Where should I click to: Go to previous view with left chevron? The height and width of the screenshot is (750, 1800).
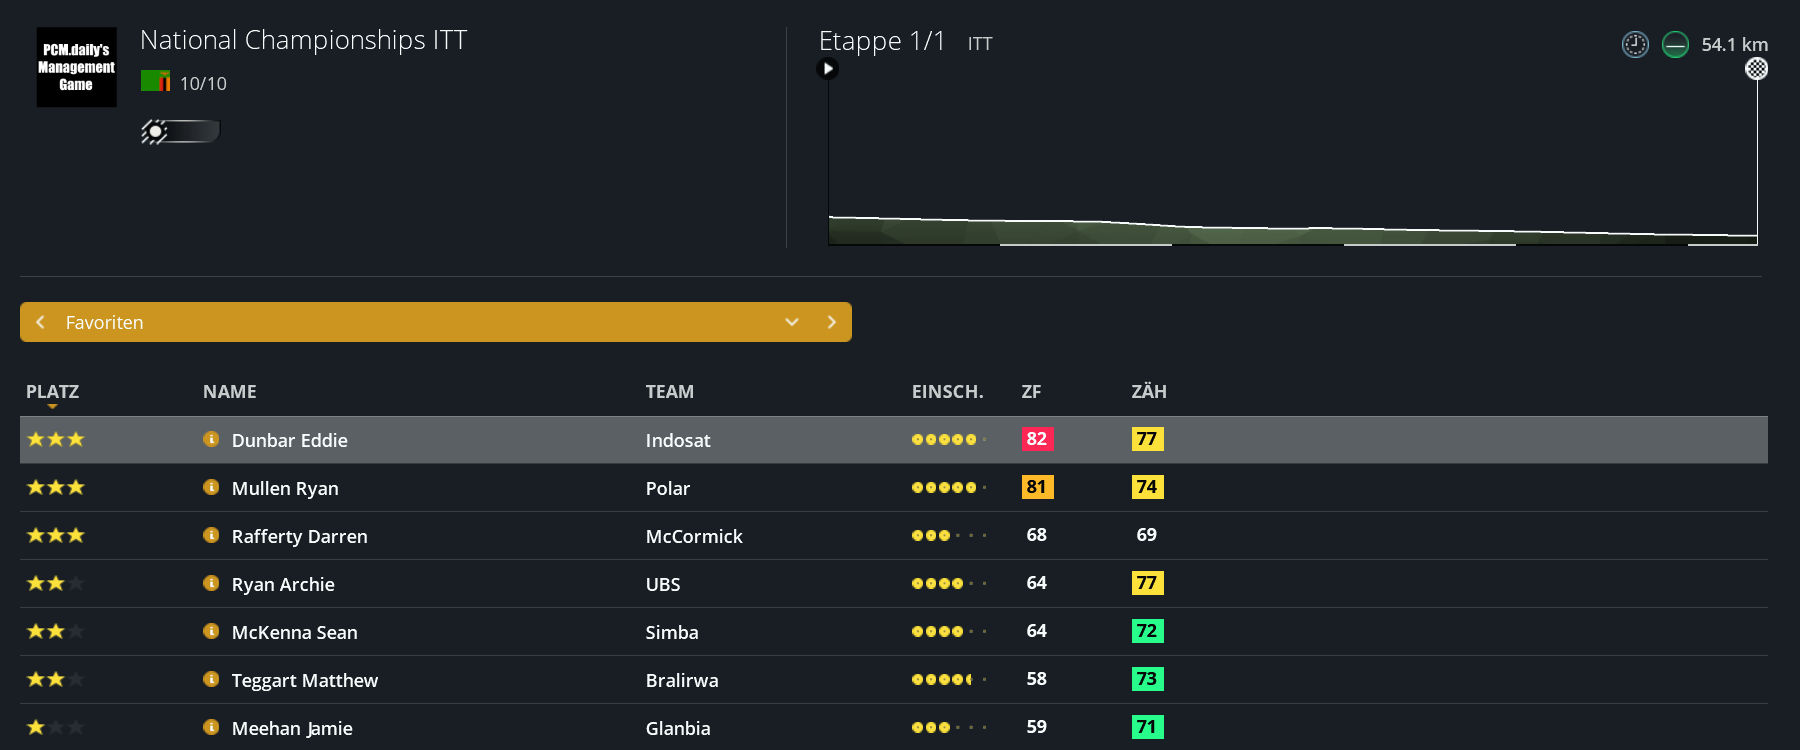click(x=40, y=322)
